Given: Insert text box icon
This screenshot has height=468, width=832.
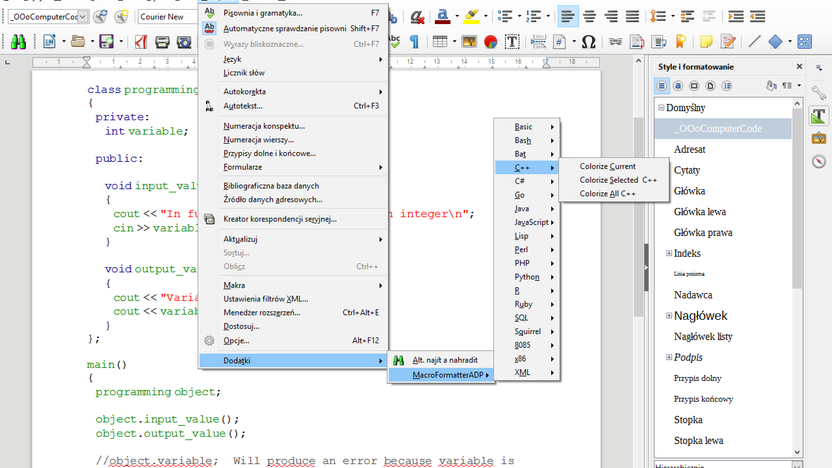Looking at the screenshot, I should (x=512, y=41).
